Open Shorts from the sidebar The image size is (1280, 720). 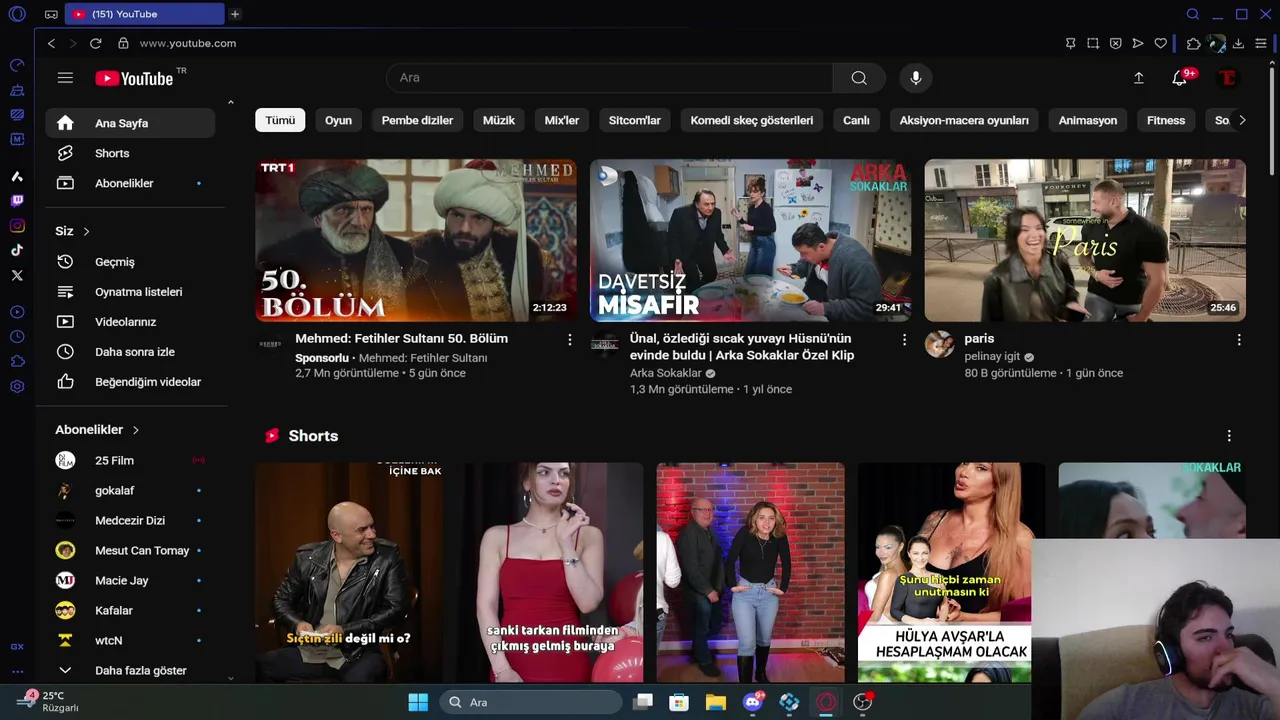[131, 153]
